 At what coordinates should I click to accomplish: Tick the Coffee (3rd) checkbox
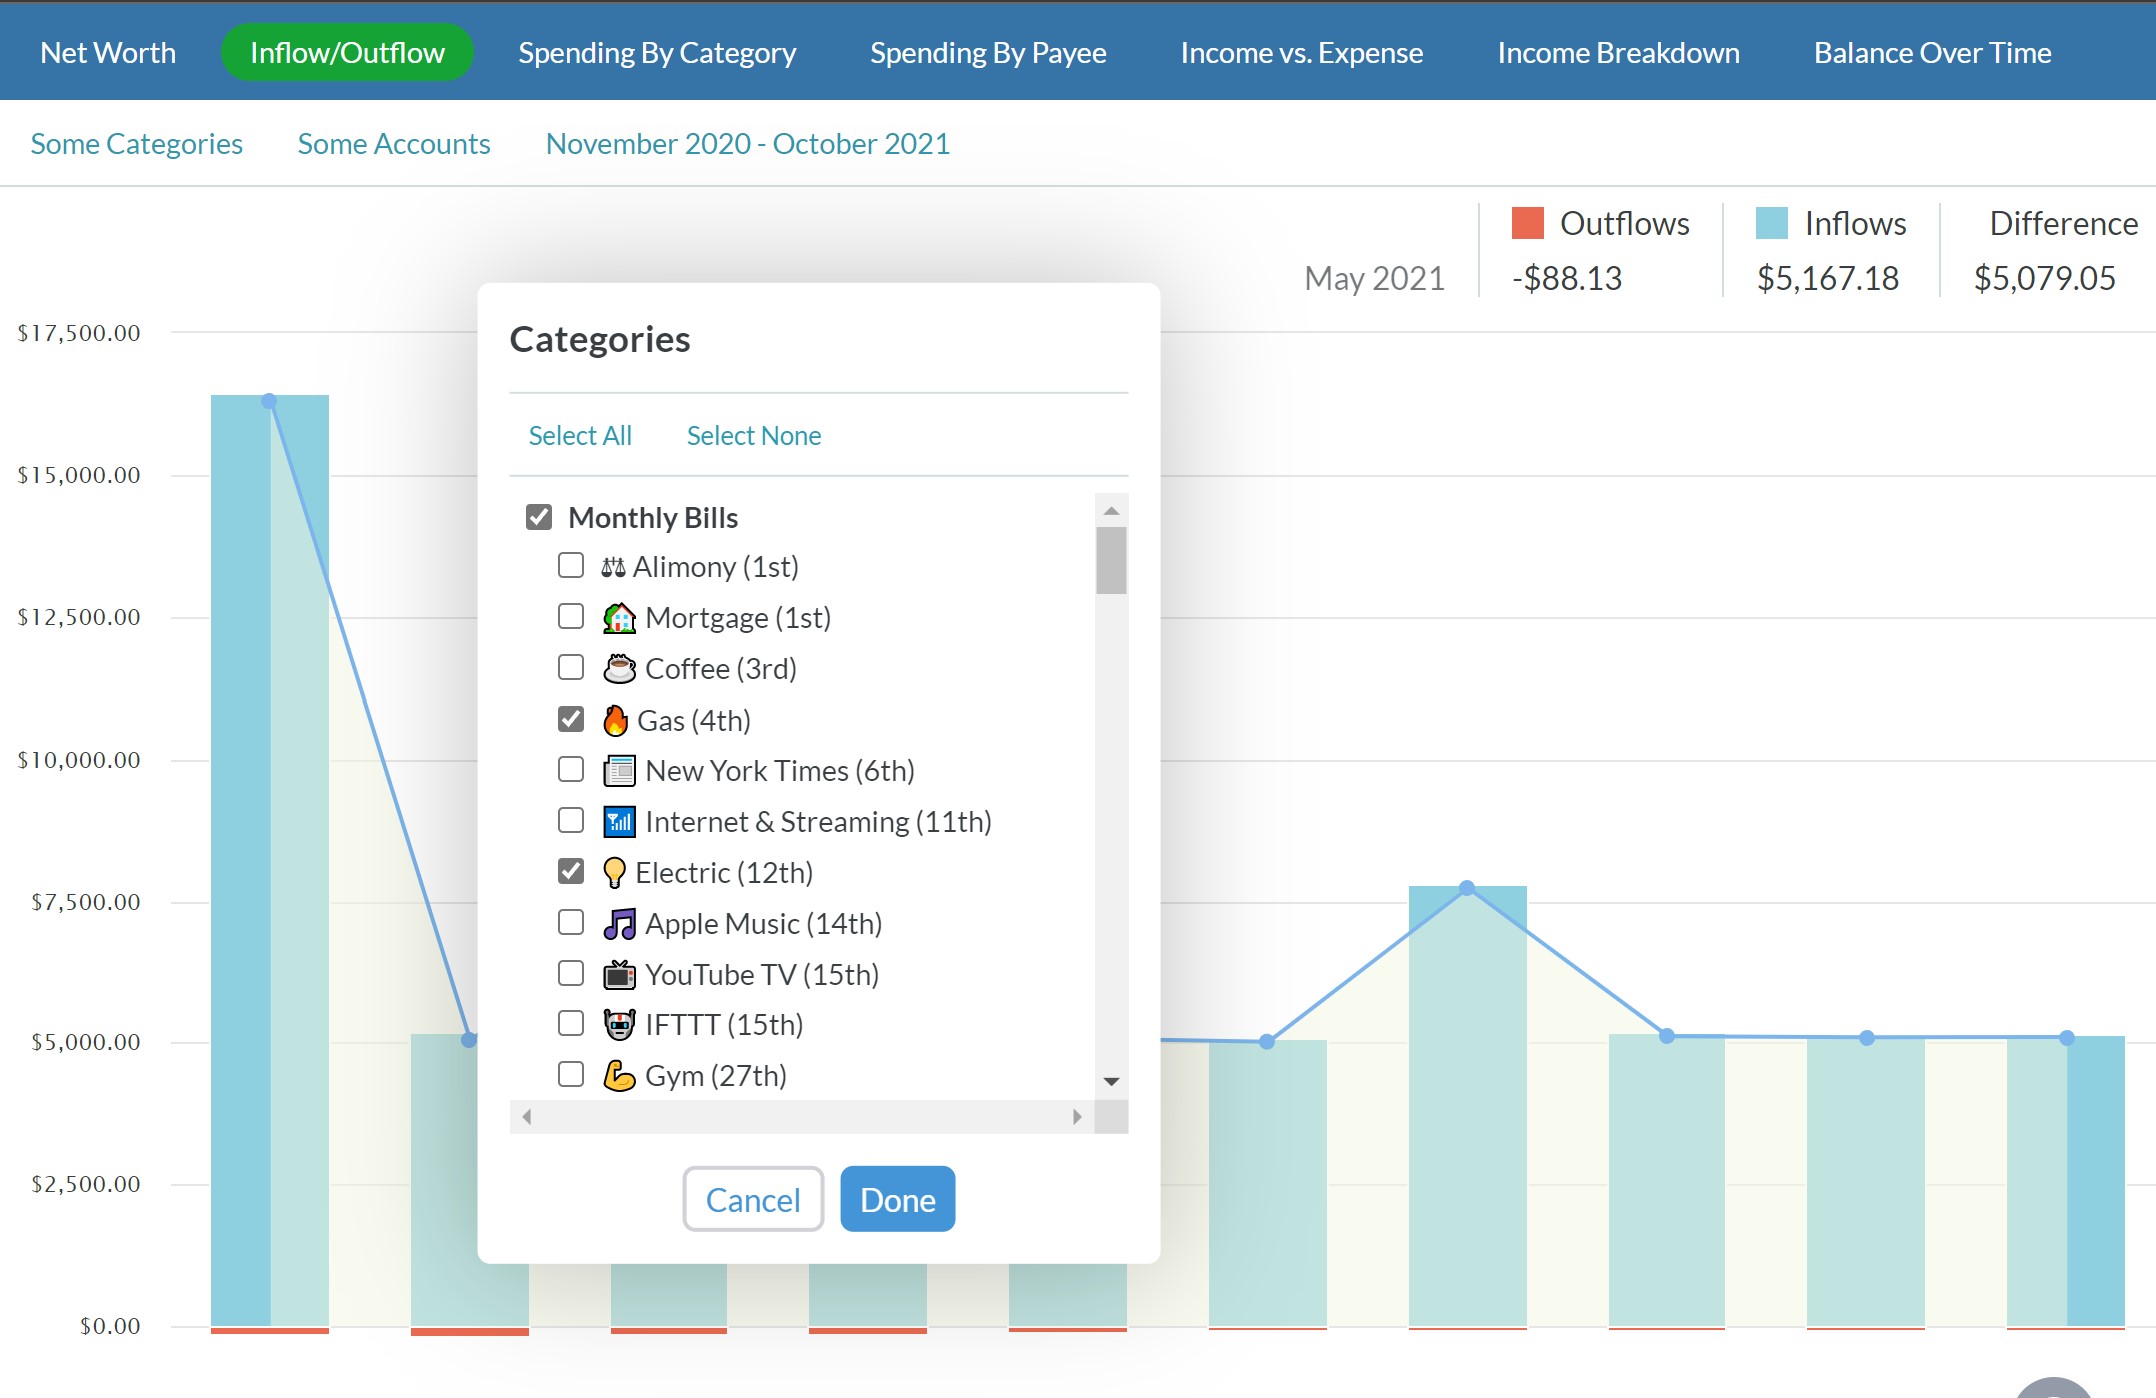[571, 667]
